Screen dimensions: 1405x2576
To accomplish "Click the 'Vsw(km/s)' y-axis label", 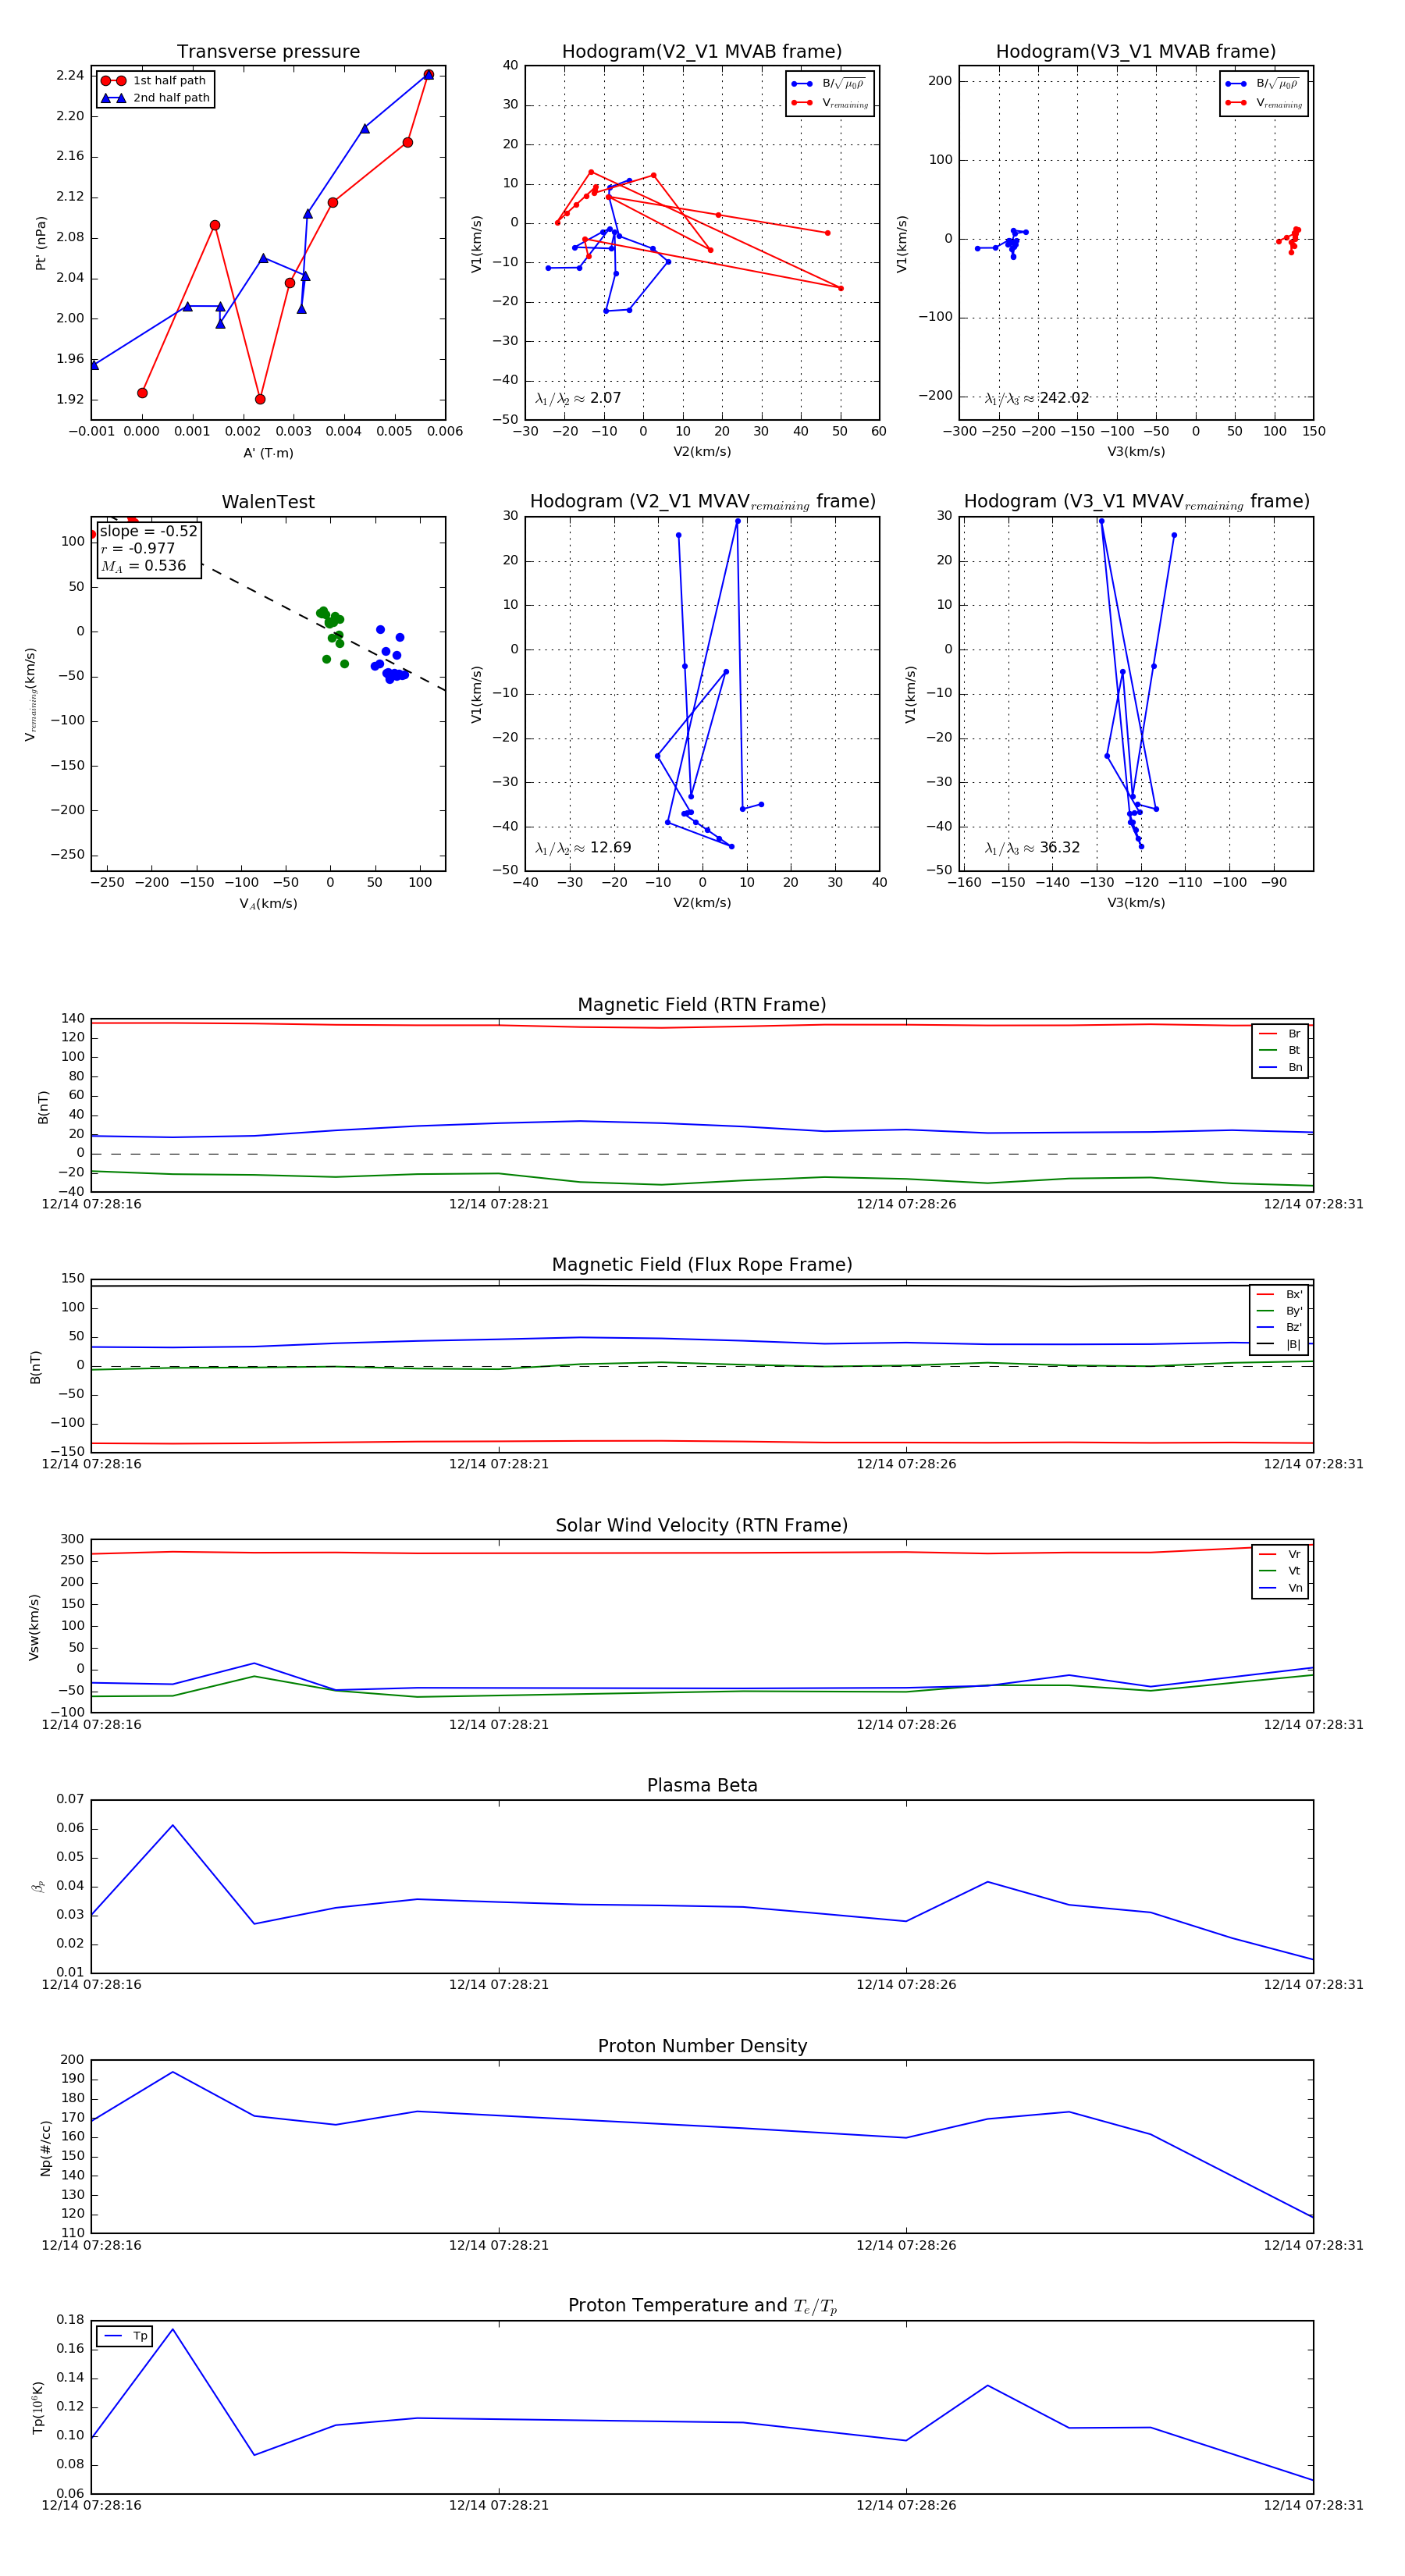I will point(34,1627).
